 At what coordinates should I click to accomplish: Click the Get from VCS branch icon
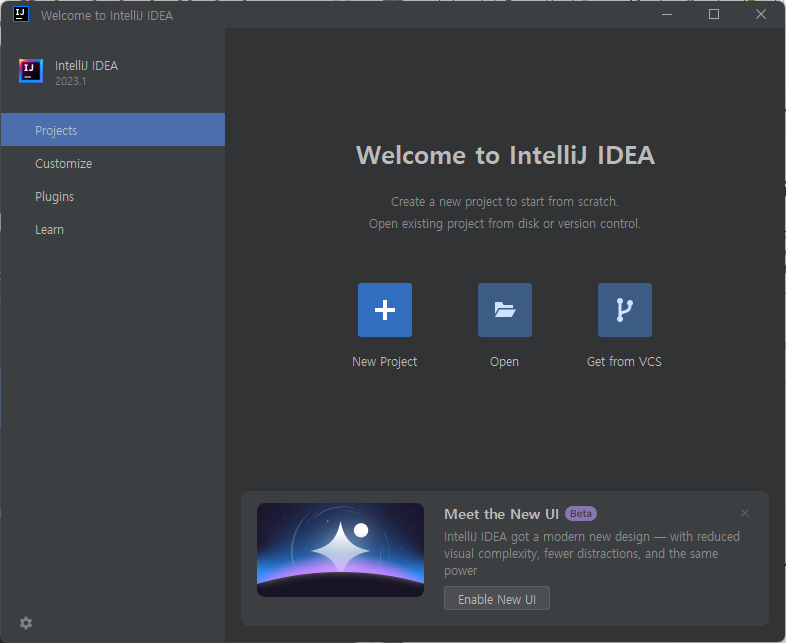(625, 310)
